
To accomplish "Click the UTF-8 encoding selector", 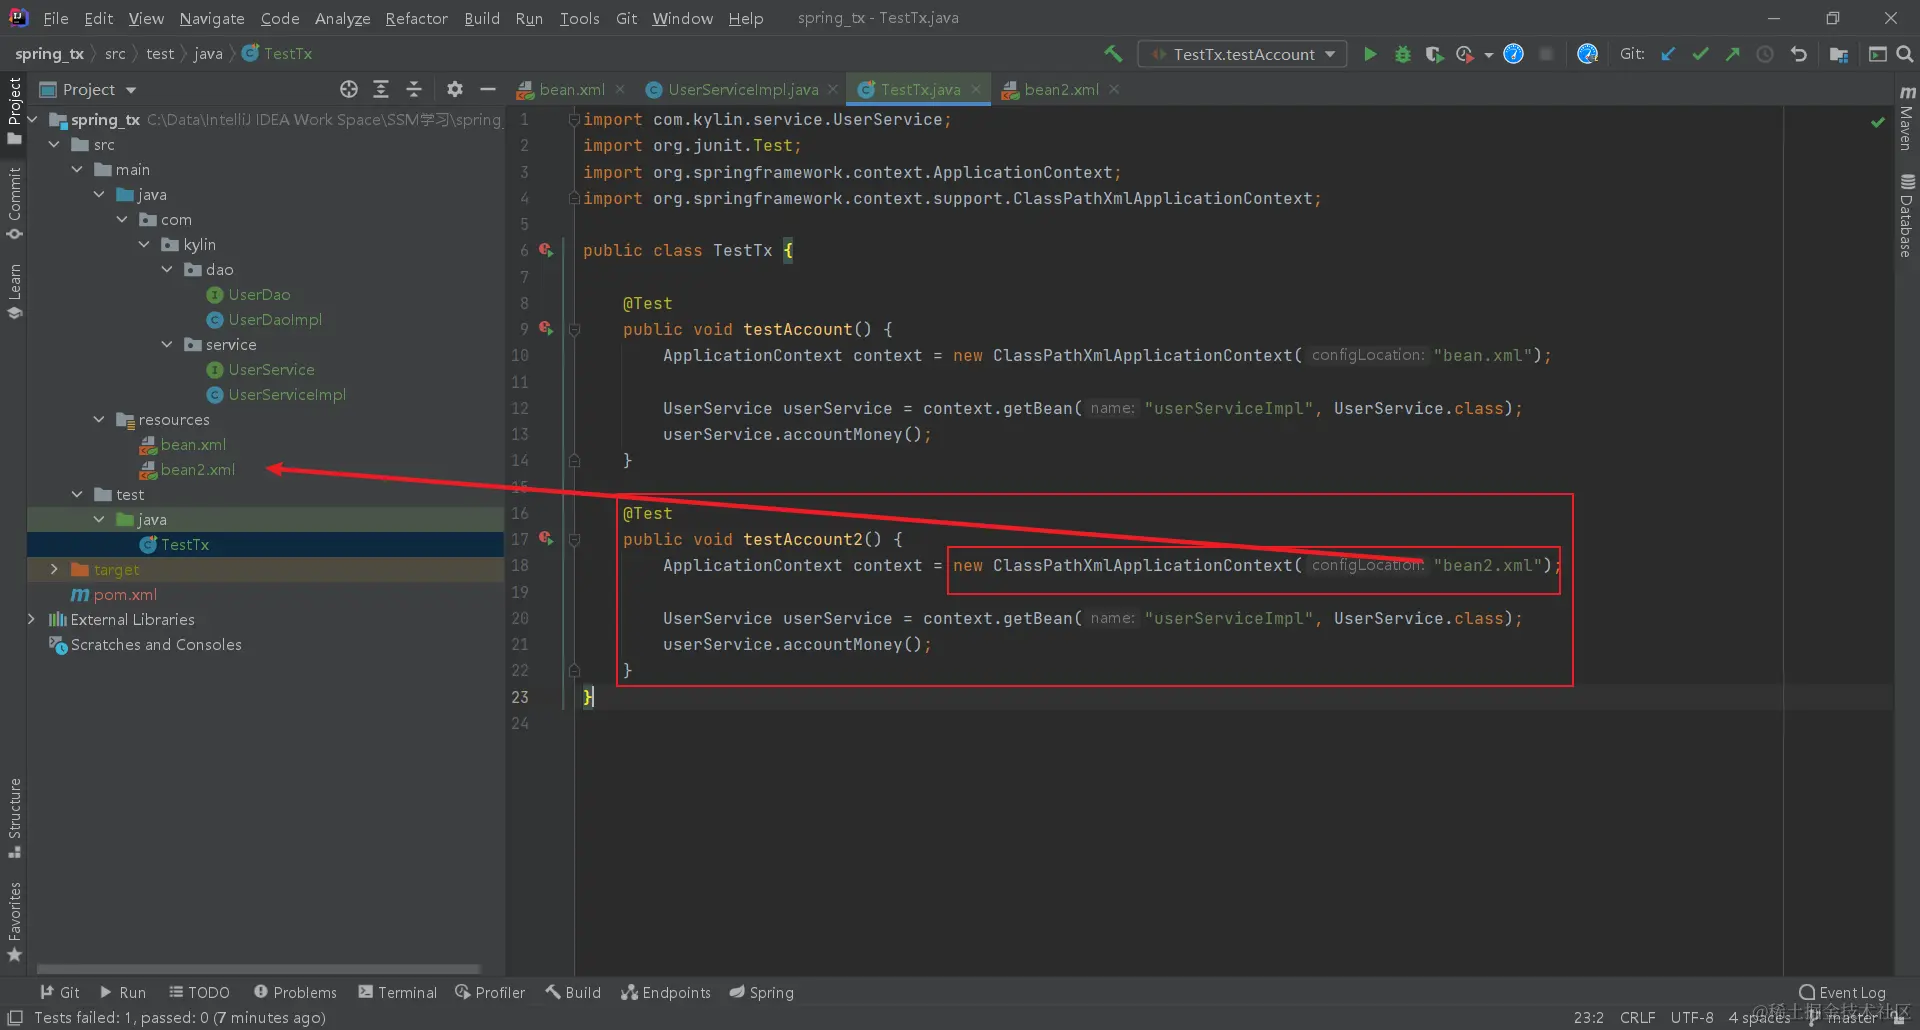I will point(1692,1018).
